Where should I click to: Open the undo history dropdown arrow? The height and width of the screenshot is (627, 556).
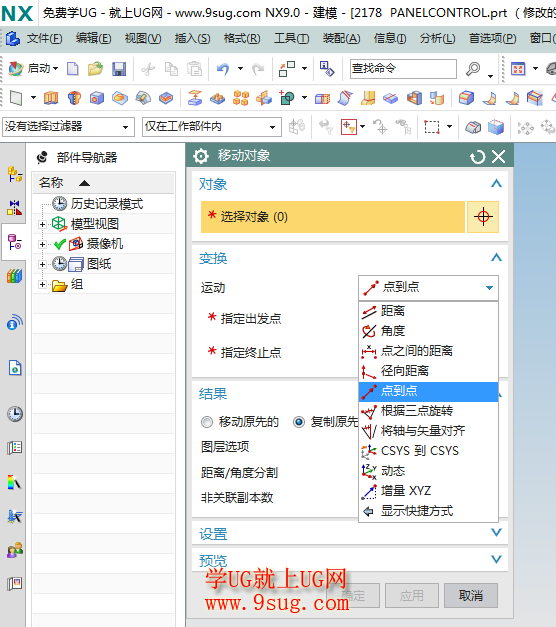240,69
